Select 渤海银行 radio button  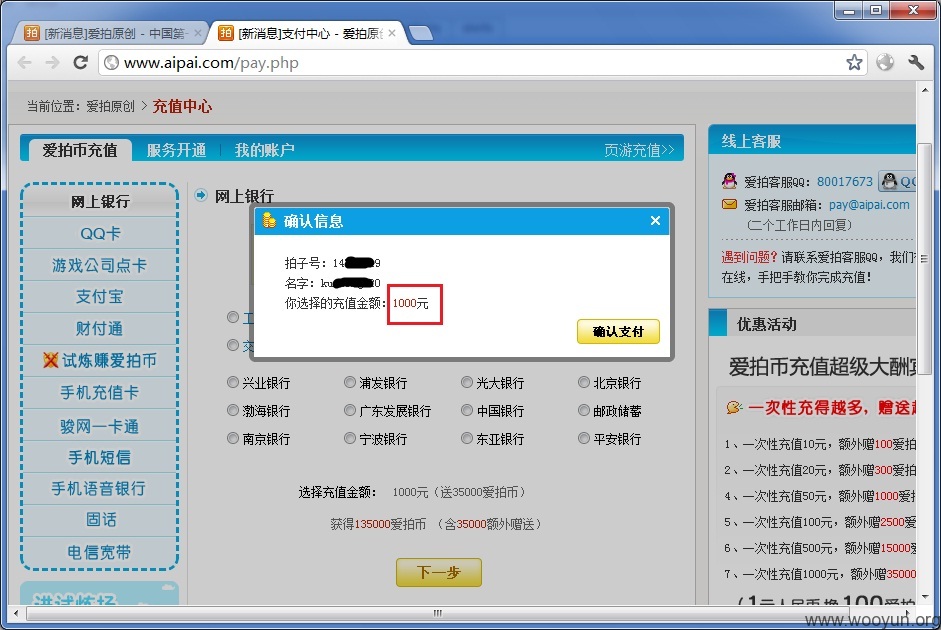[233, 410]
